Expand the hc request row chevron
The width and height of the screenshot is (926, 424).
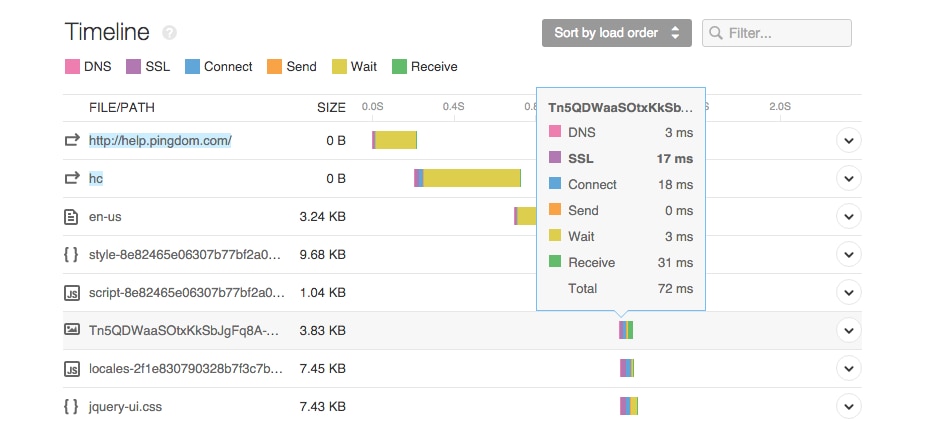(849, 178)
